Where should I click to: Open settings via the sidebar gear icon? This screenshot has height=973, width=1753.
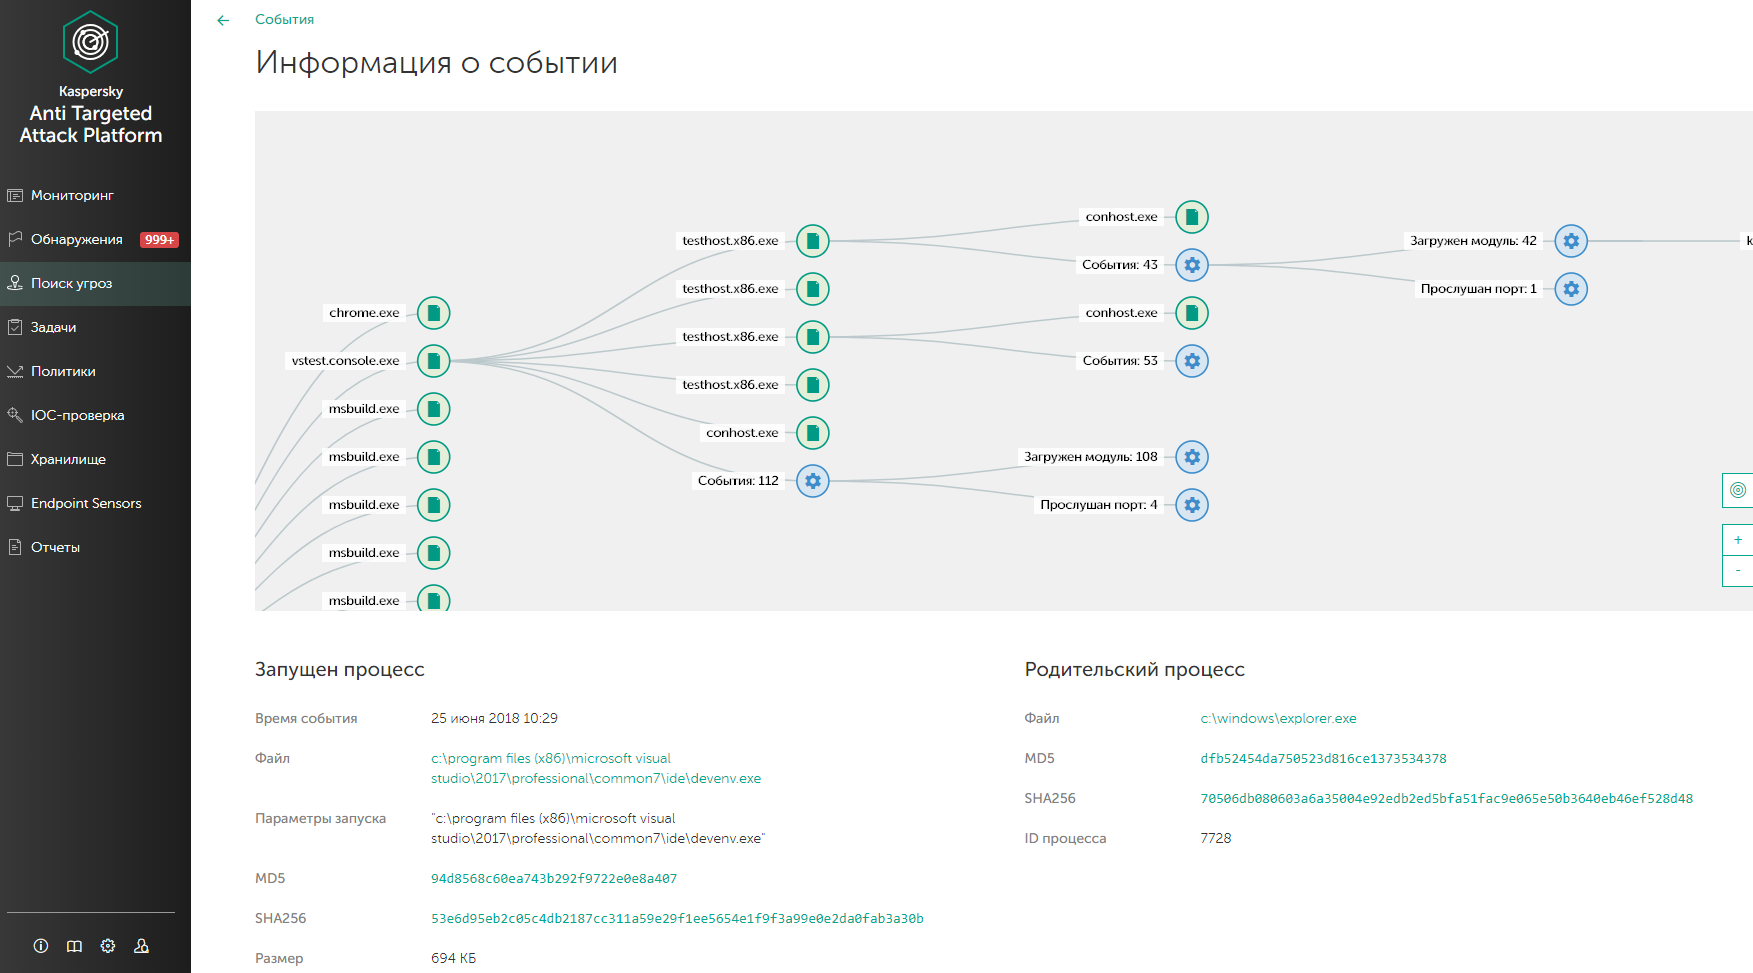coord(108,946)
